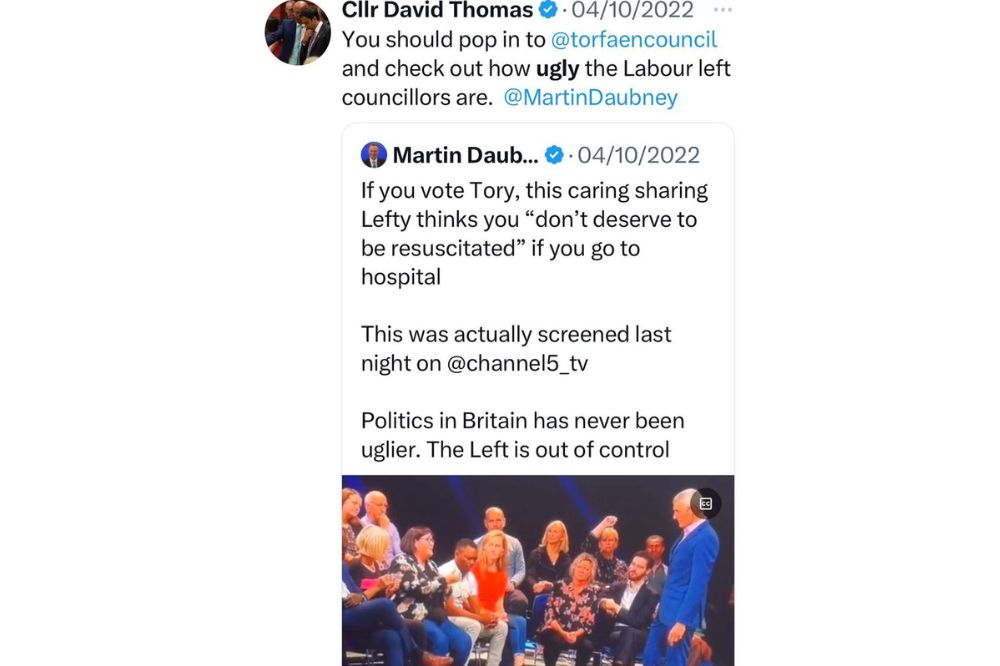Click the "Politics in Britain has never" paragraph
This screenshot has width=1000, height=666.
click(x=522, y=435)
